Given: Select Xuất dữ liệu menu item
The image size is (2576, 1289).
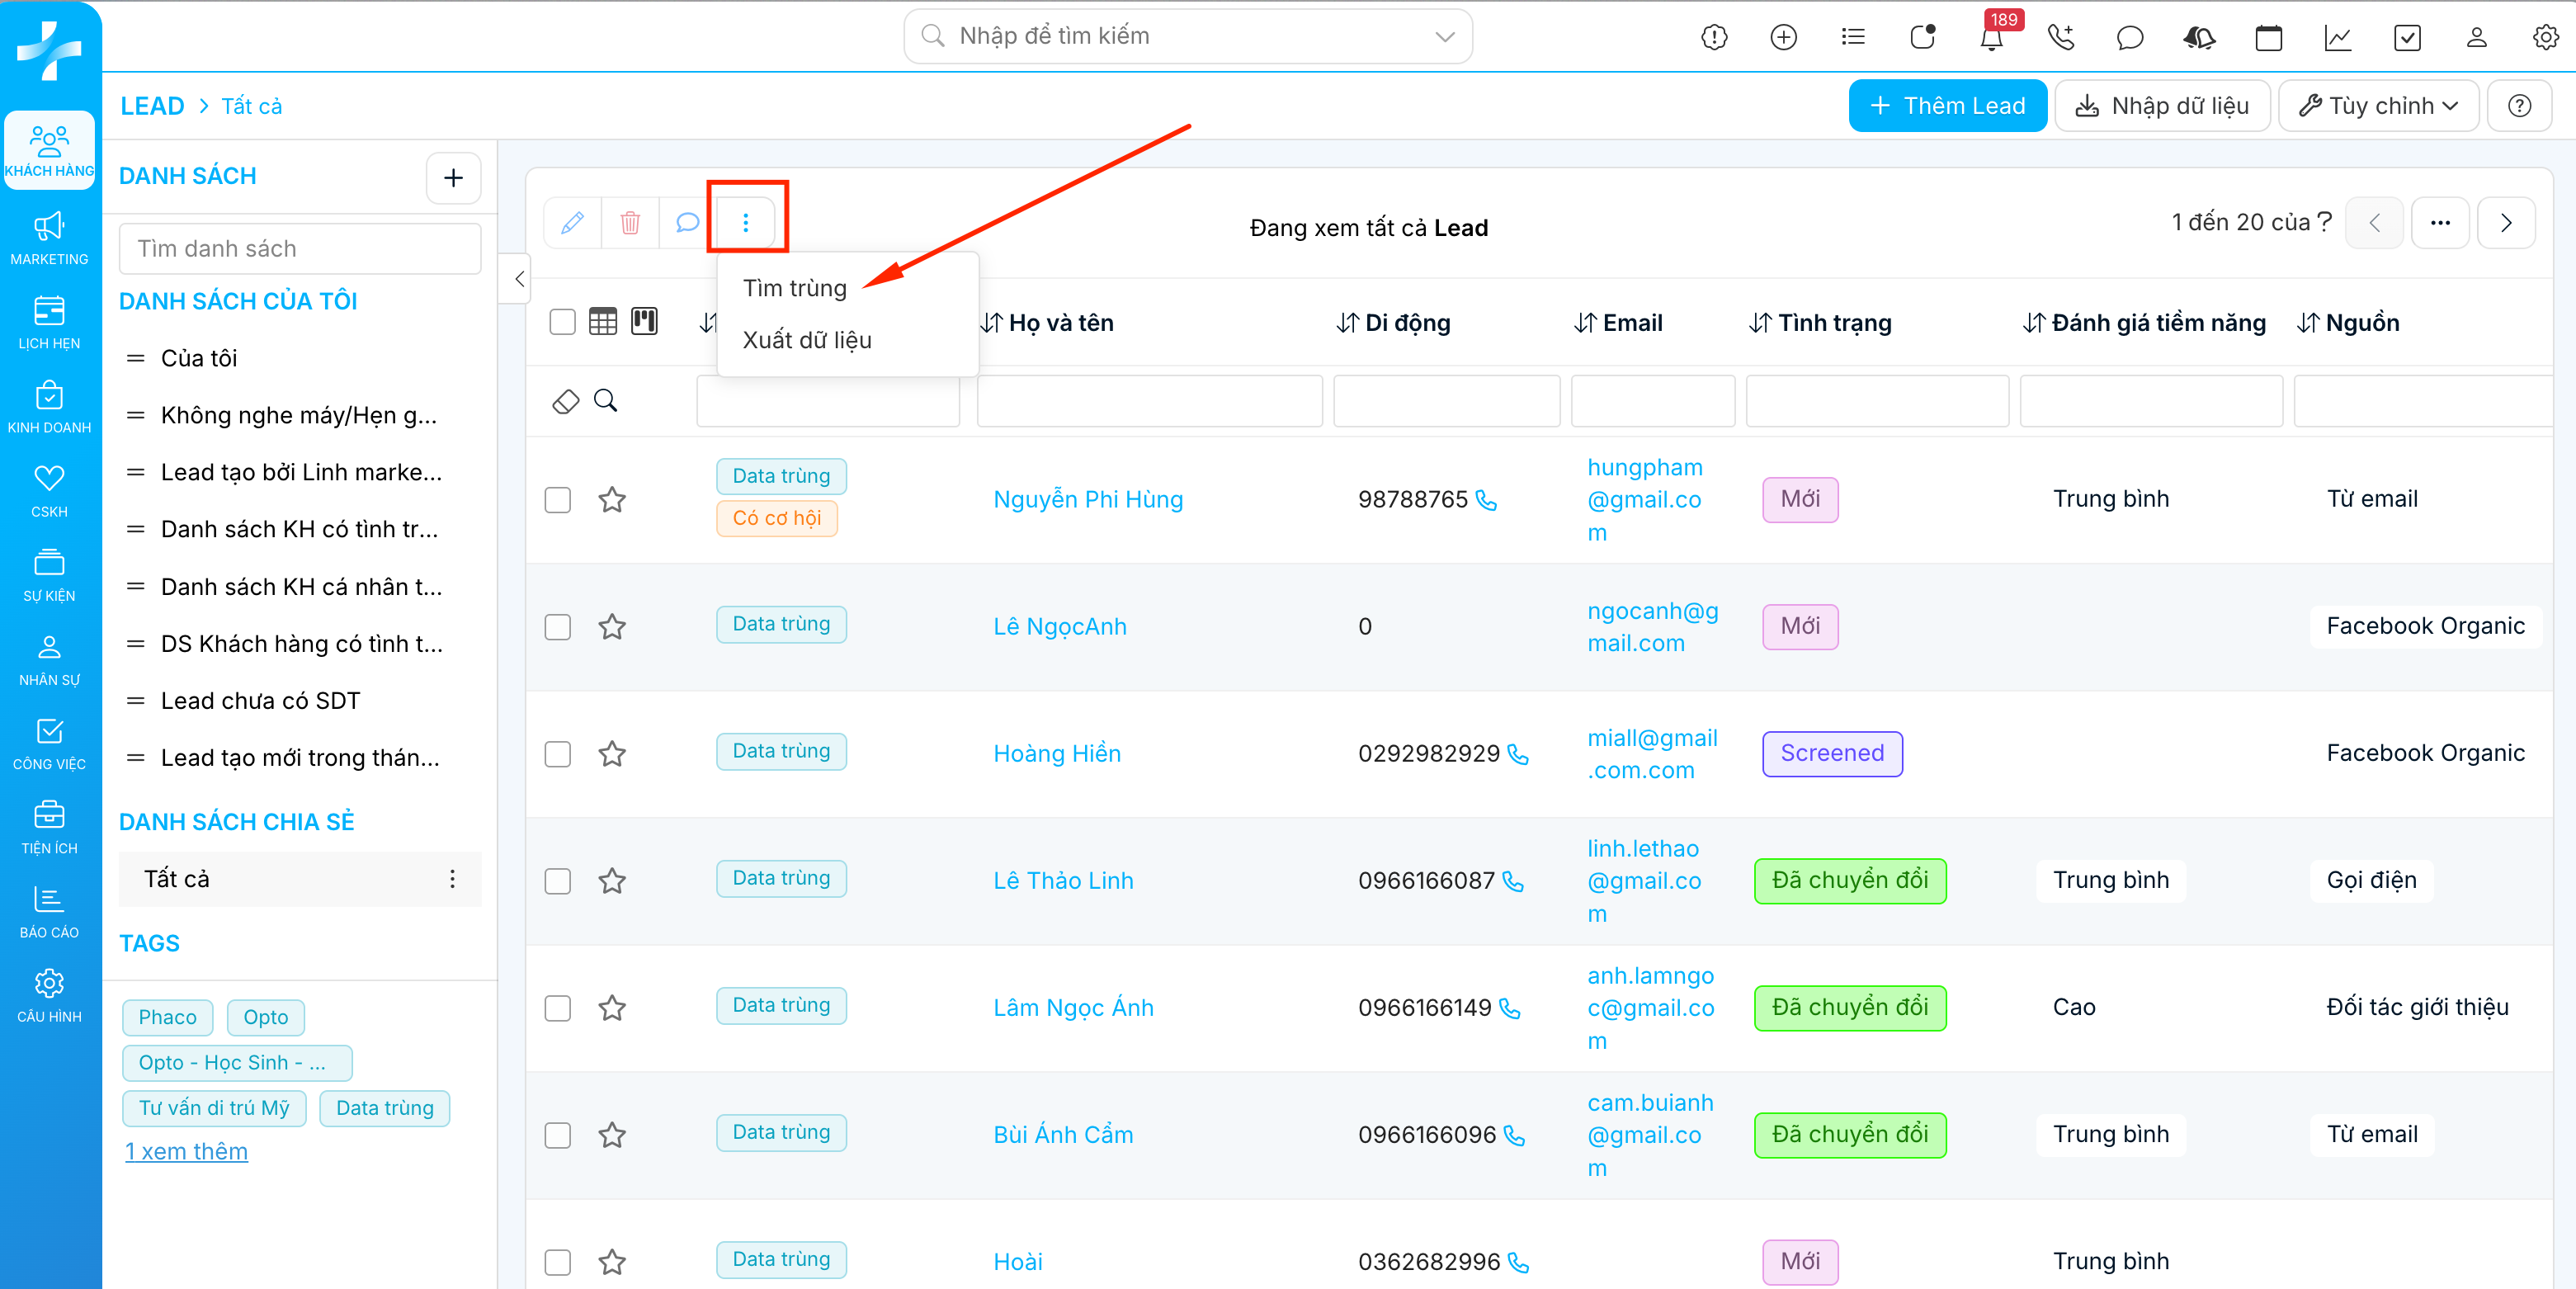Looking at the screenshot, I should coord(806,340).
